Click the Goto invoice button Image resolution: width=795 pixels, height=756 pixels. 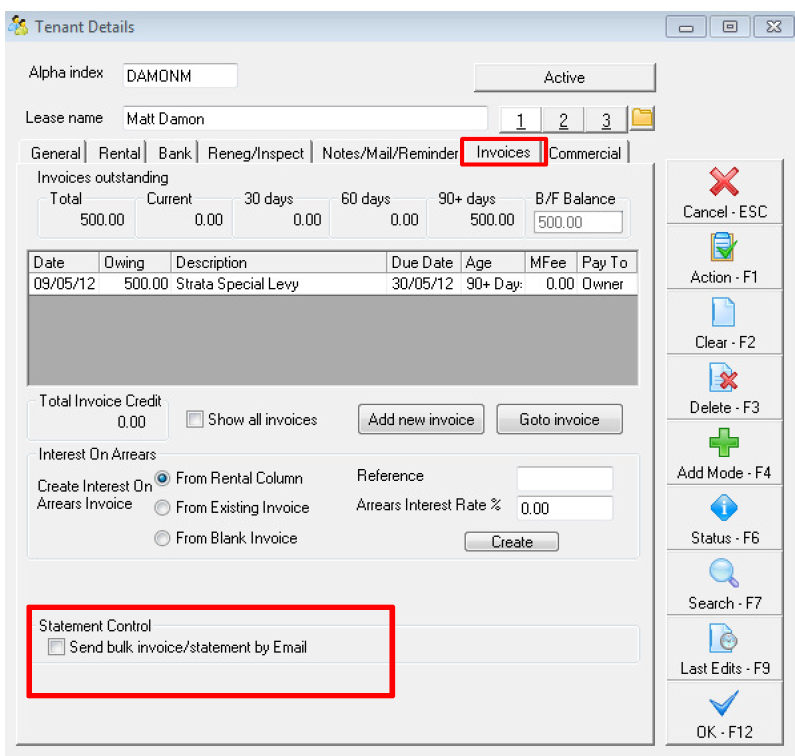(559, 419)
